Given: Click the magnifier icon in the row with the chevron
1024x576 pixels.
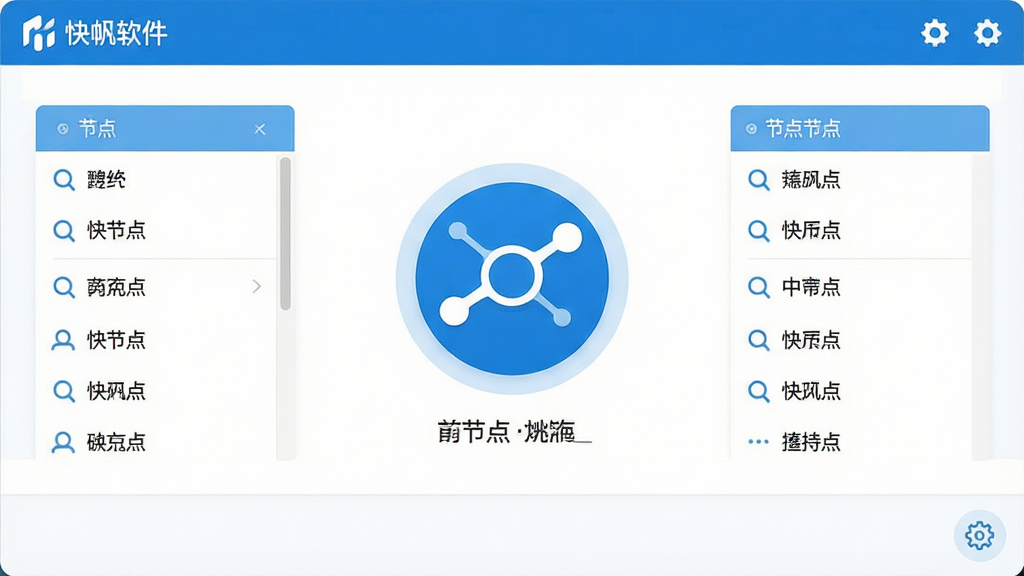Looking at the screenshot, I should click(64, 287).
